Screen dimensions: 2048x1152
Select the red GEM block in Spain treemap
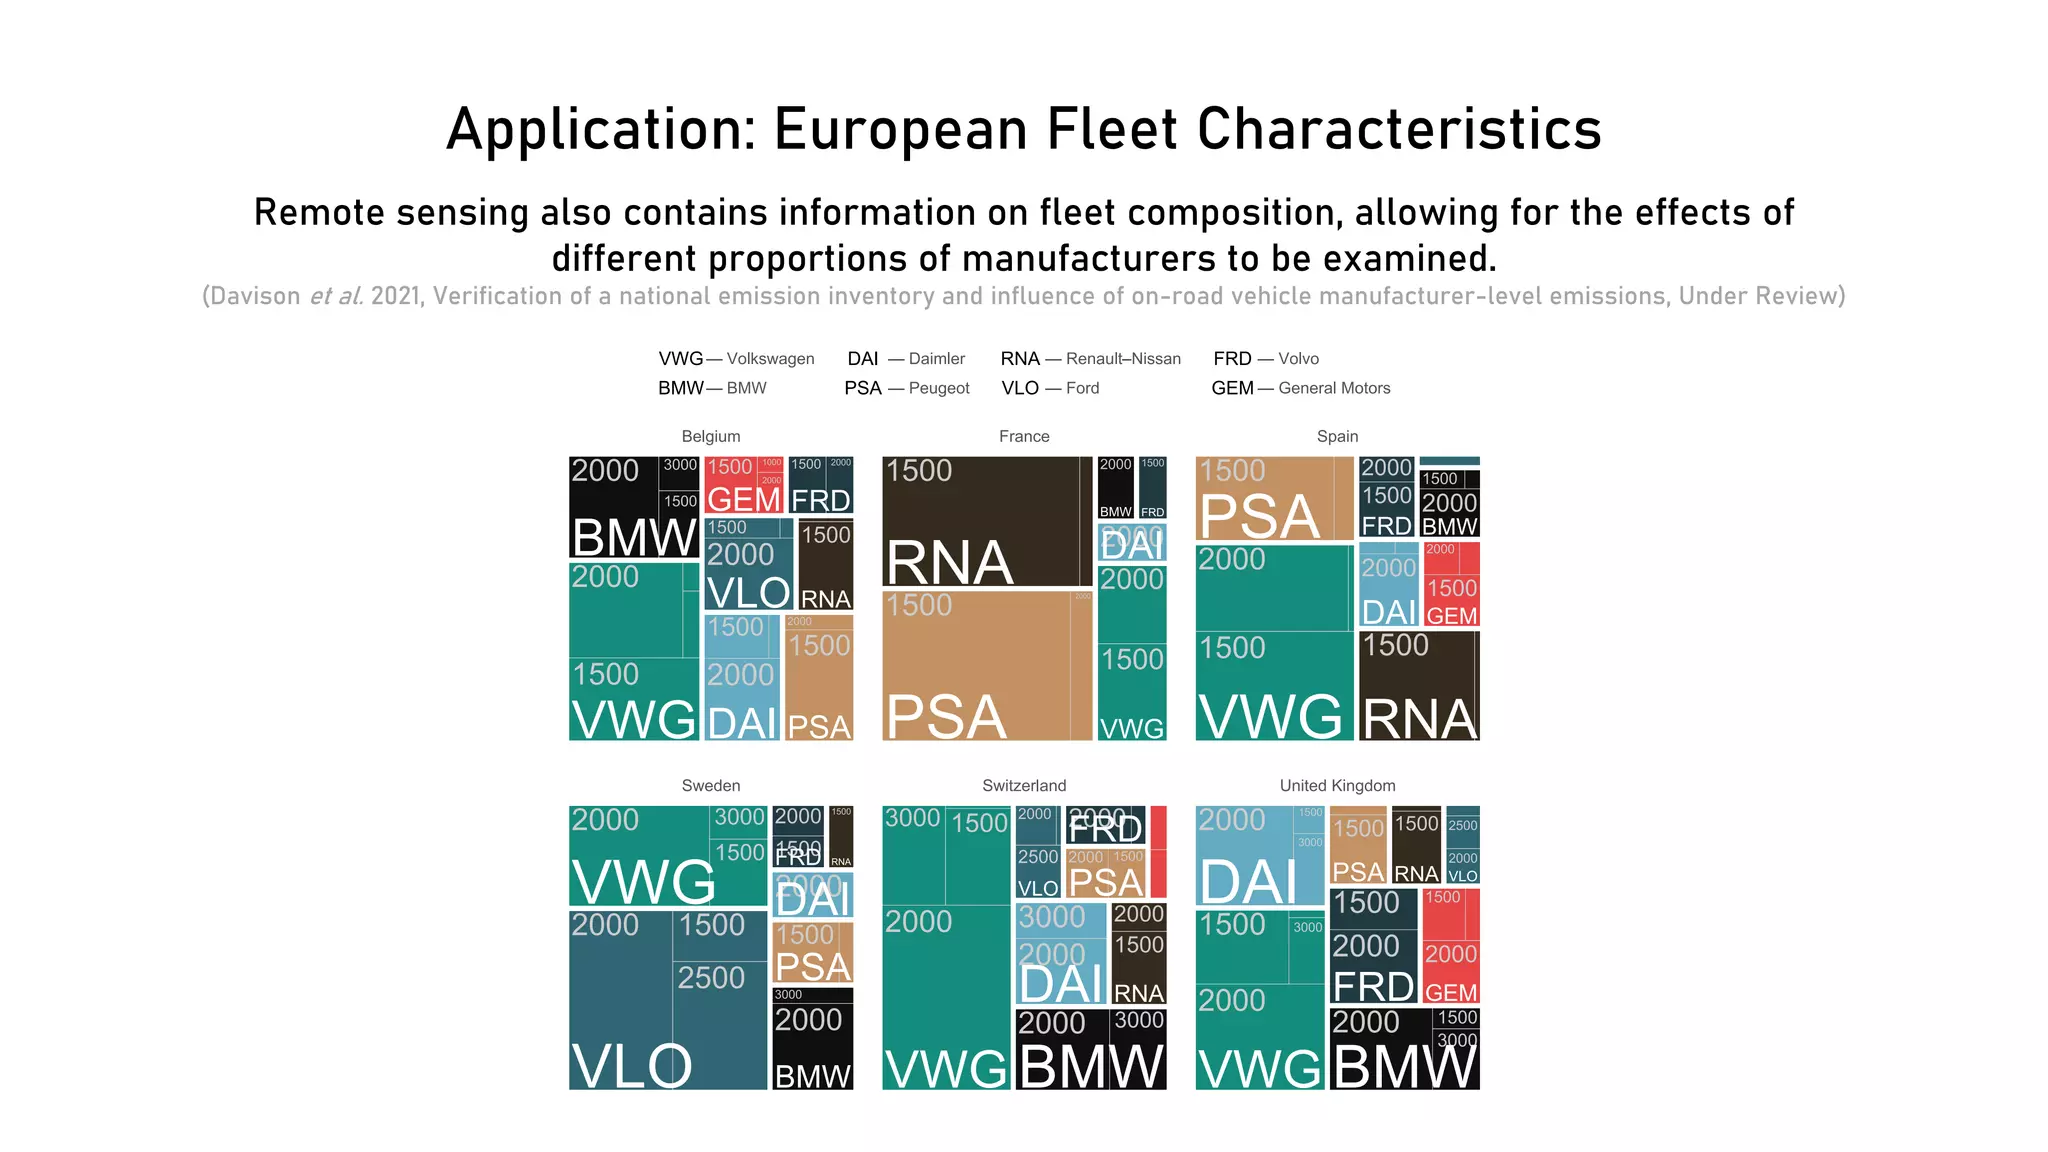click(x=1451, y=584)
